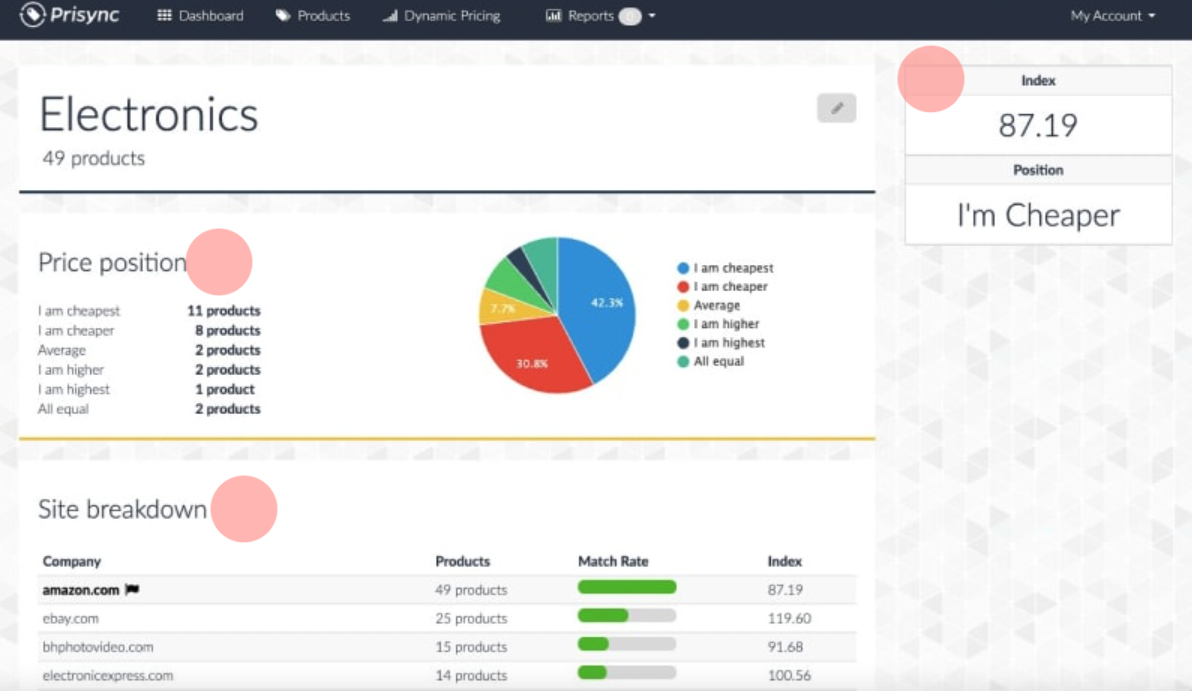The image size is (1192, 691).
Task: Click the Dashboard grid icon
Action: click(x=165, y=16)
